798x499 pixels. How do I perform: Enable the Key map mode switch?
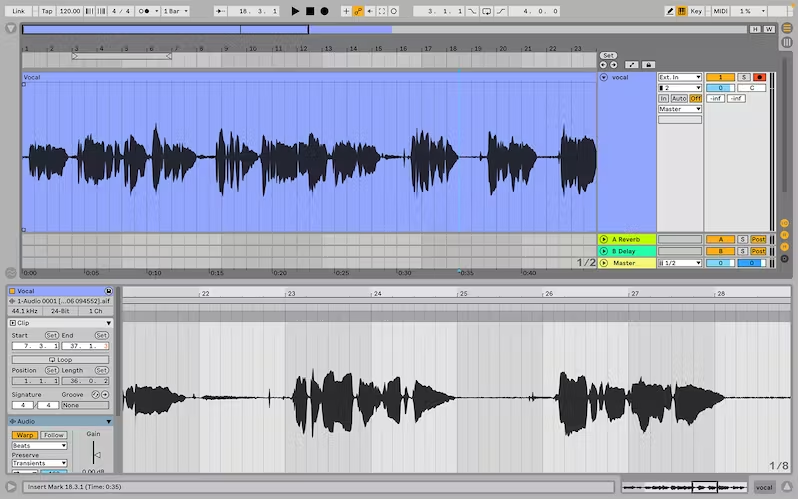pos(696,11)
